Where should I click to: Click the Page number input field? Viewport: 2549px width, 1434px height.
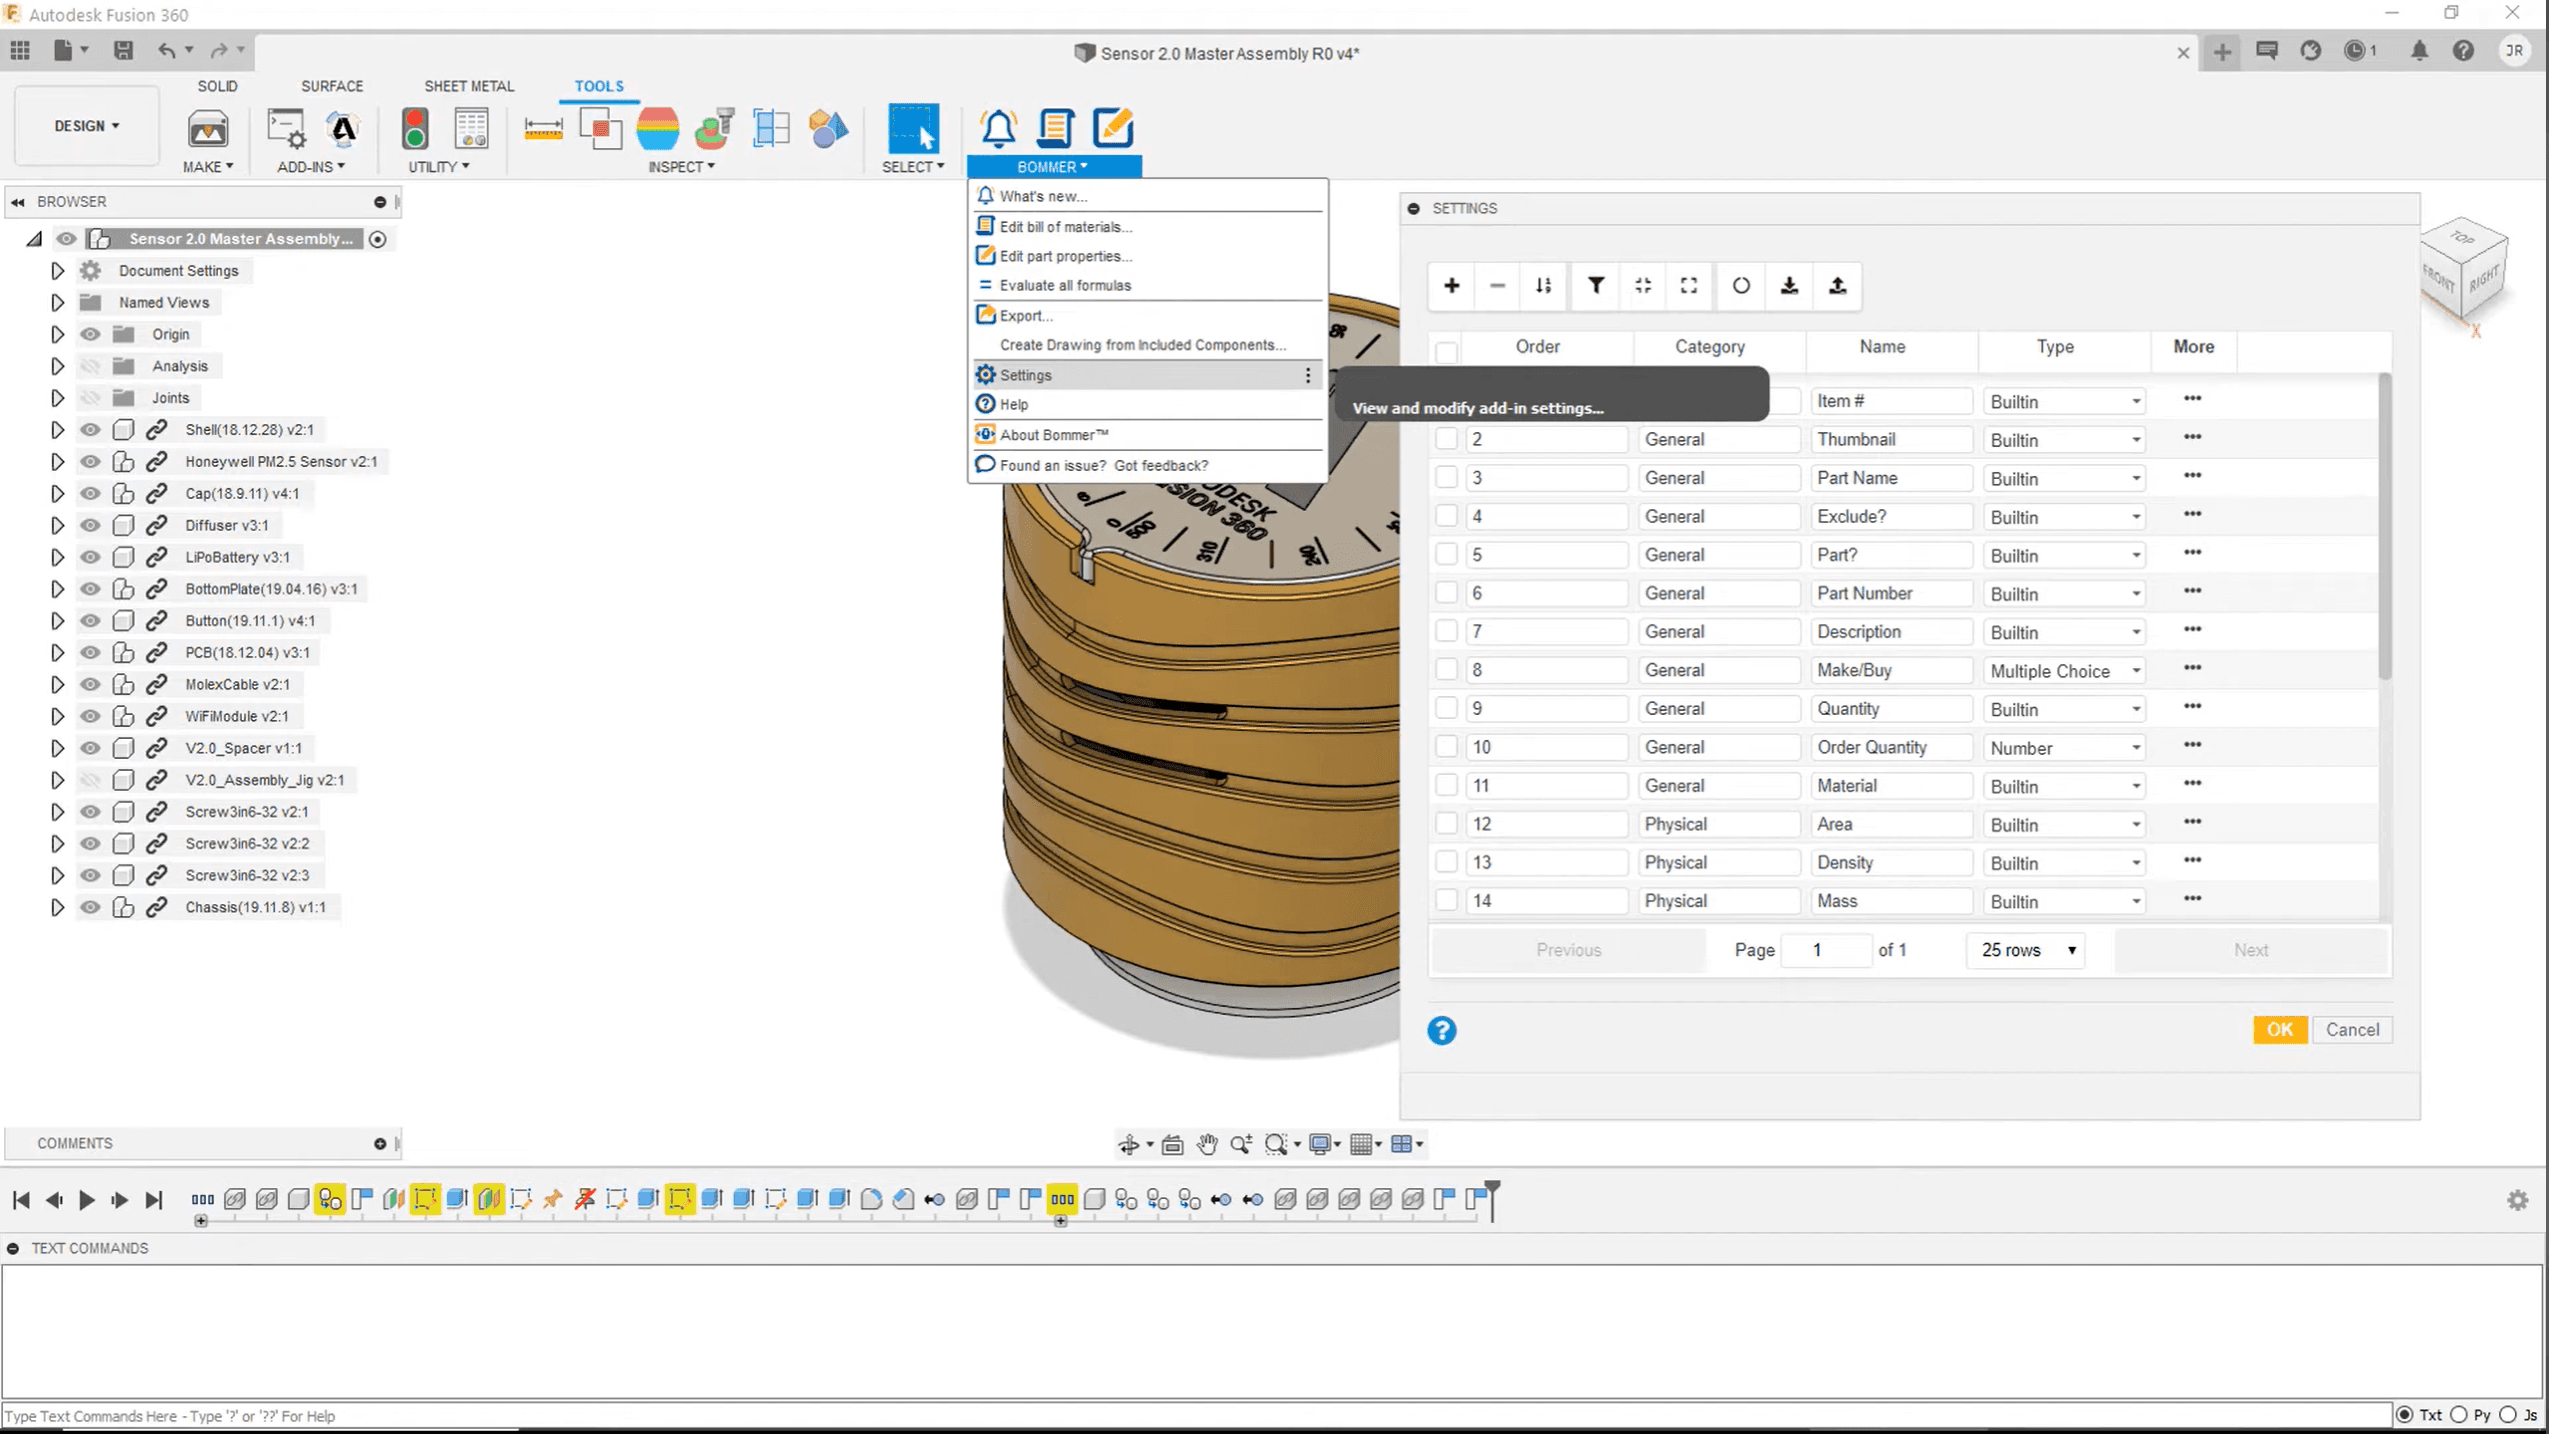(x=1825, y=950)
